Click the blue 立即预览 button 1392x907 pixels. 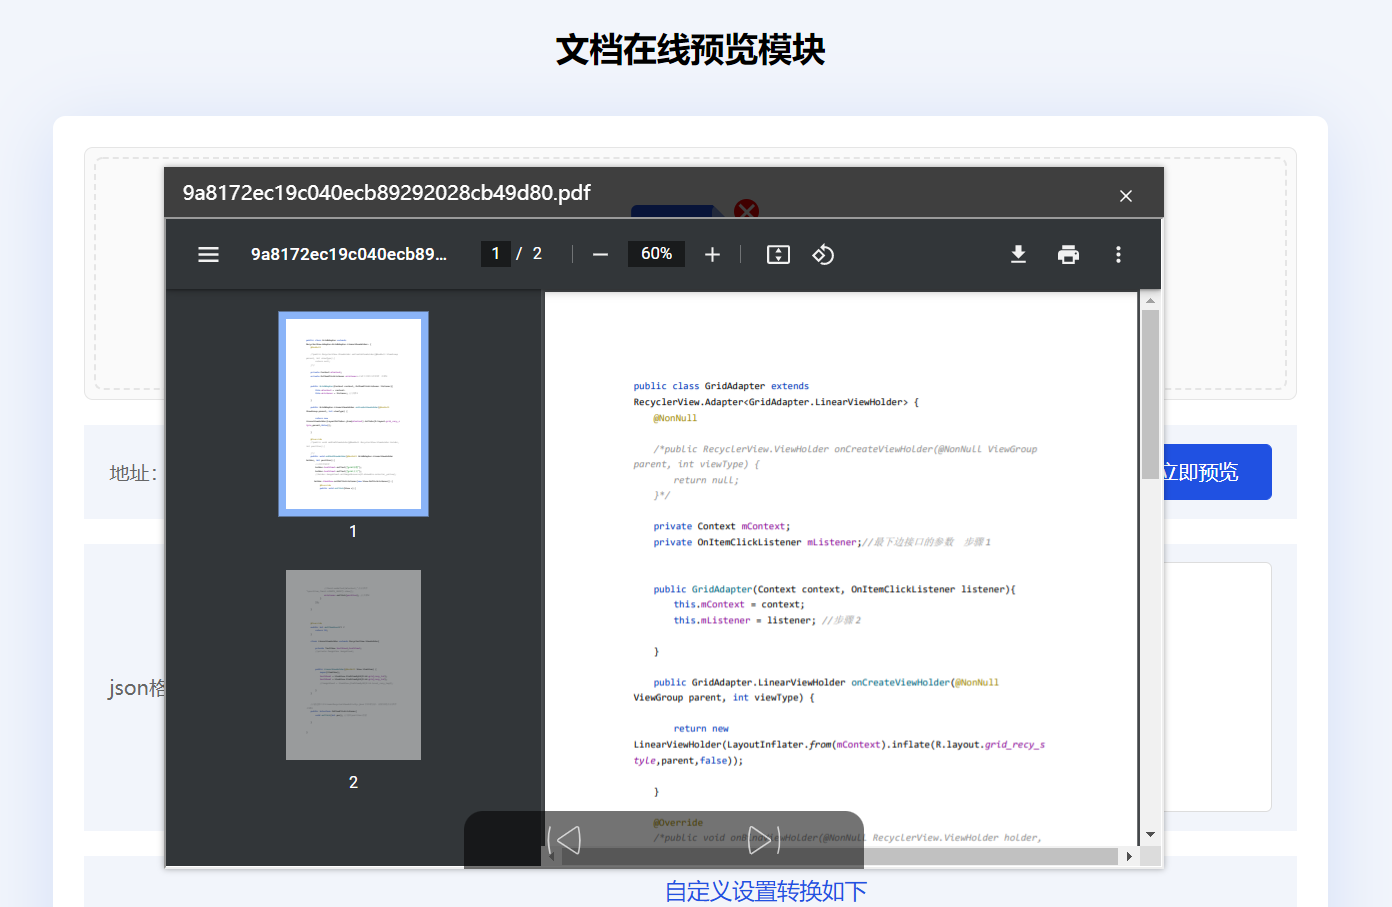pyautogui.click(x=1216, y=472)
